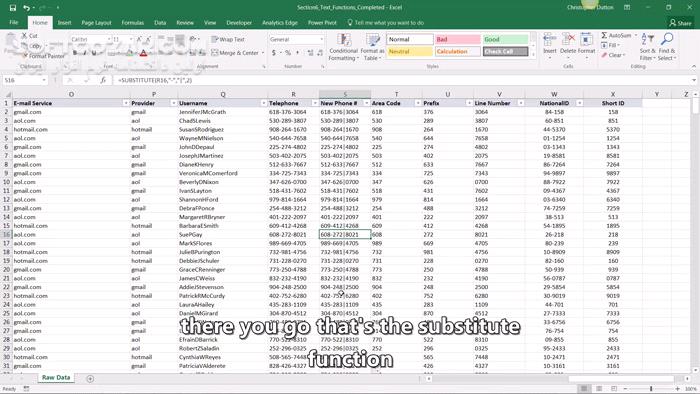
Task: Click the Cut scissors button
Action: click(29, 36)
